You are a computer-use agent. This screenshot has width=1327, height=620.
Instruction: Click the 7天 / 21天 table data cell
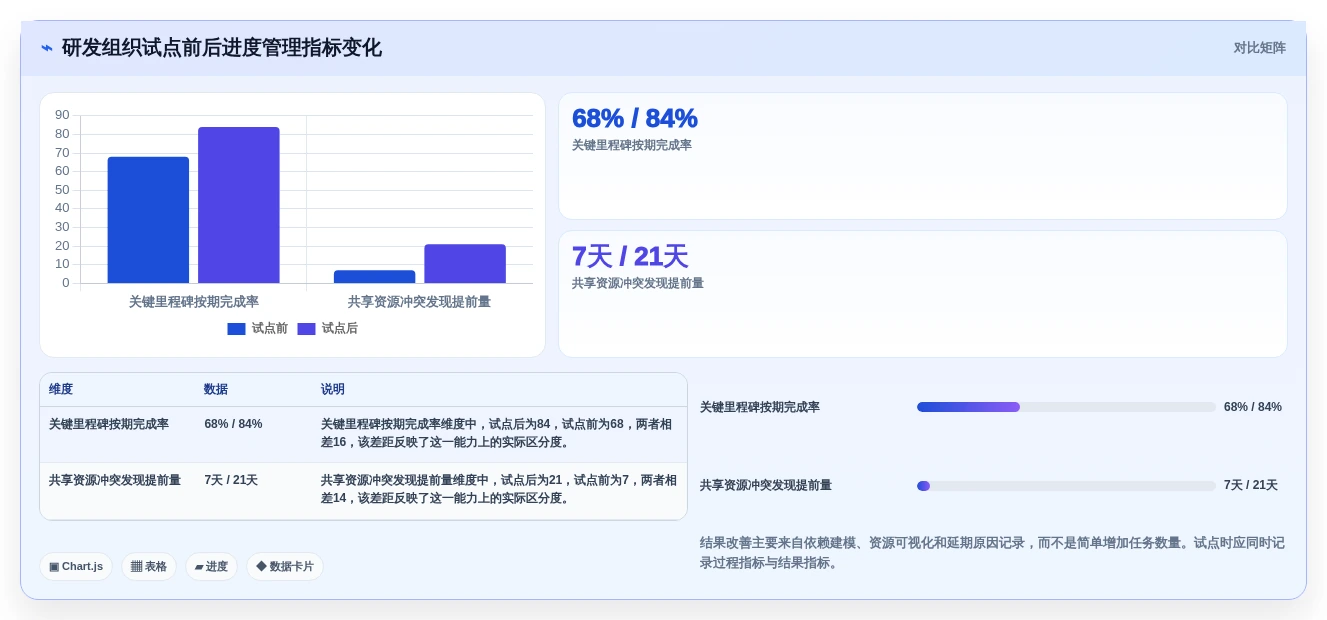231,480
